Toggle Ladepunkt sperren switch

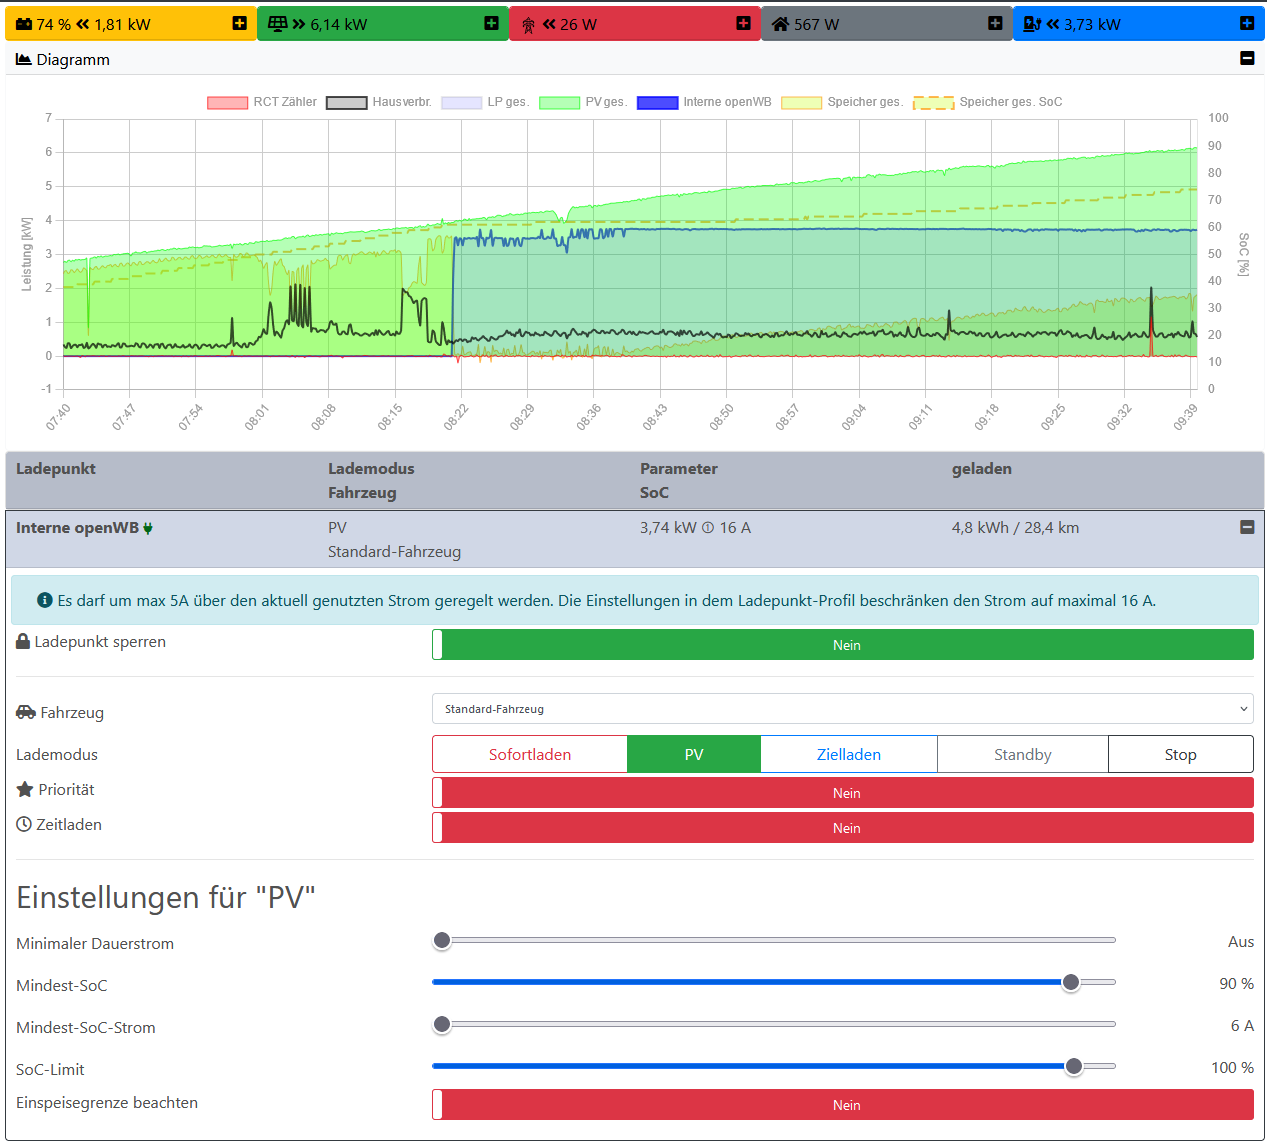point(843,645)
